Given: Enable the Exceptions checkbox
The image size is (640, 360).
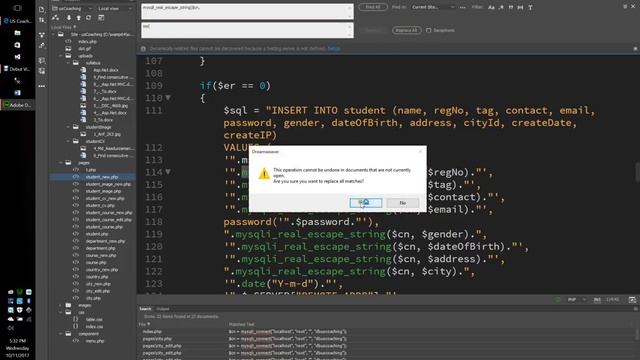Looking at the screenshot, I should point(428,30).
